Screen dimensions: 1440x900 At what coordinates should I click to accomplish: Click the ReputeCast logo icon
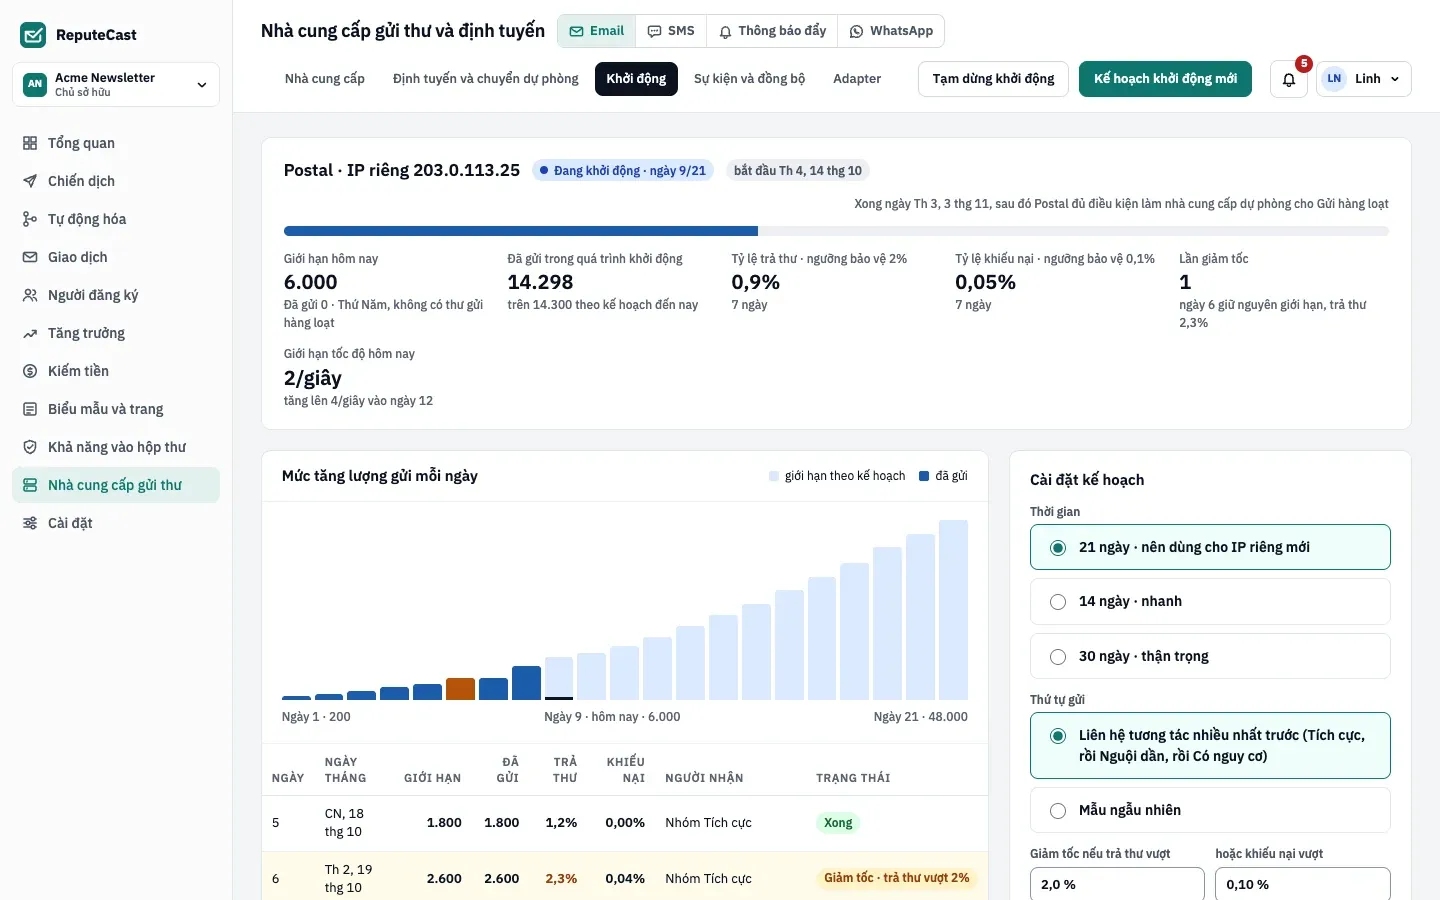pyautogui.click(x=33, y=35)
